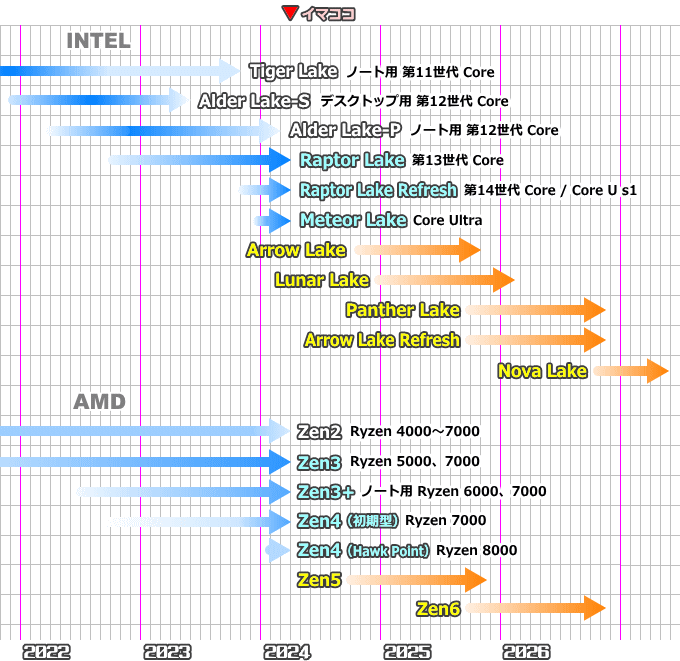The width and height of the screenshot is (680, 661).
Task: Click the 2023 year label
Action: pyautogui.click(x=167, y=652)
